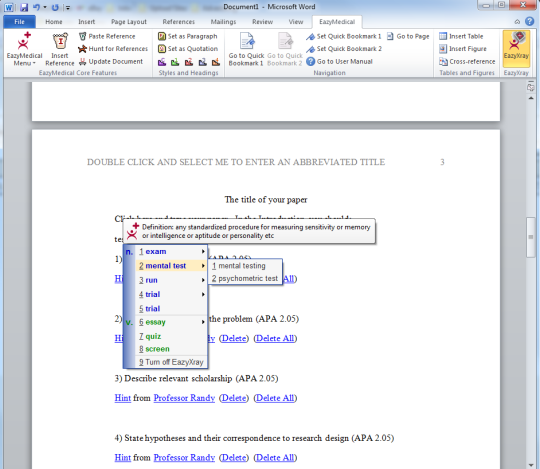Minimize the ribbon with caret icon
This screenshot has height=469, width=540.
(x=517, y=22)
